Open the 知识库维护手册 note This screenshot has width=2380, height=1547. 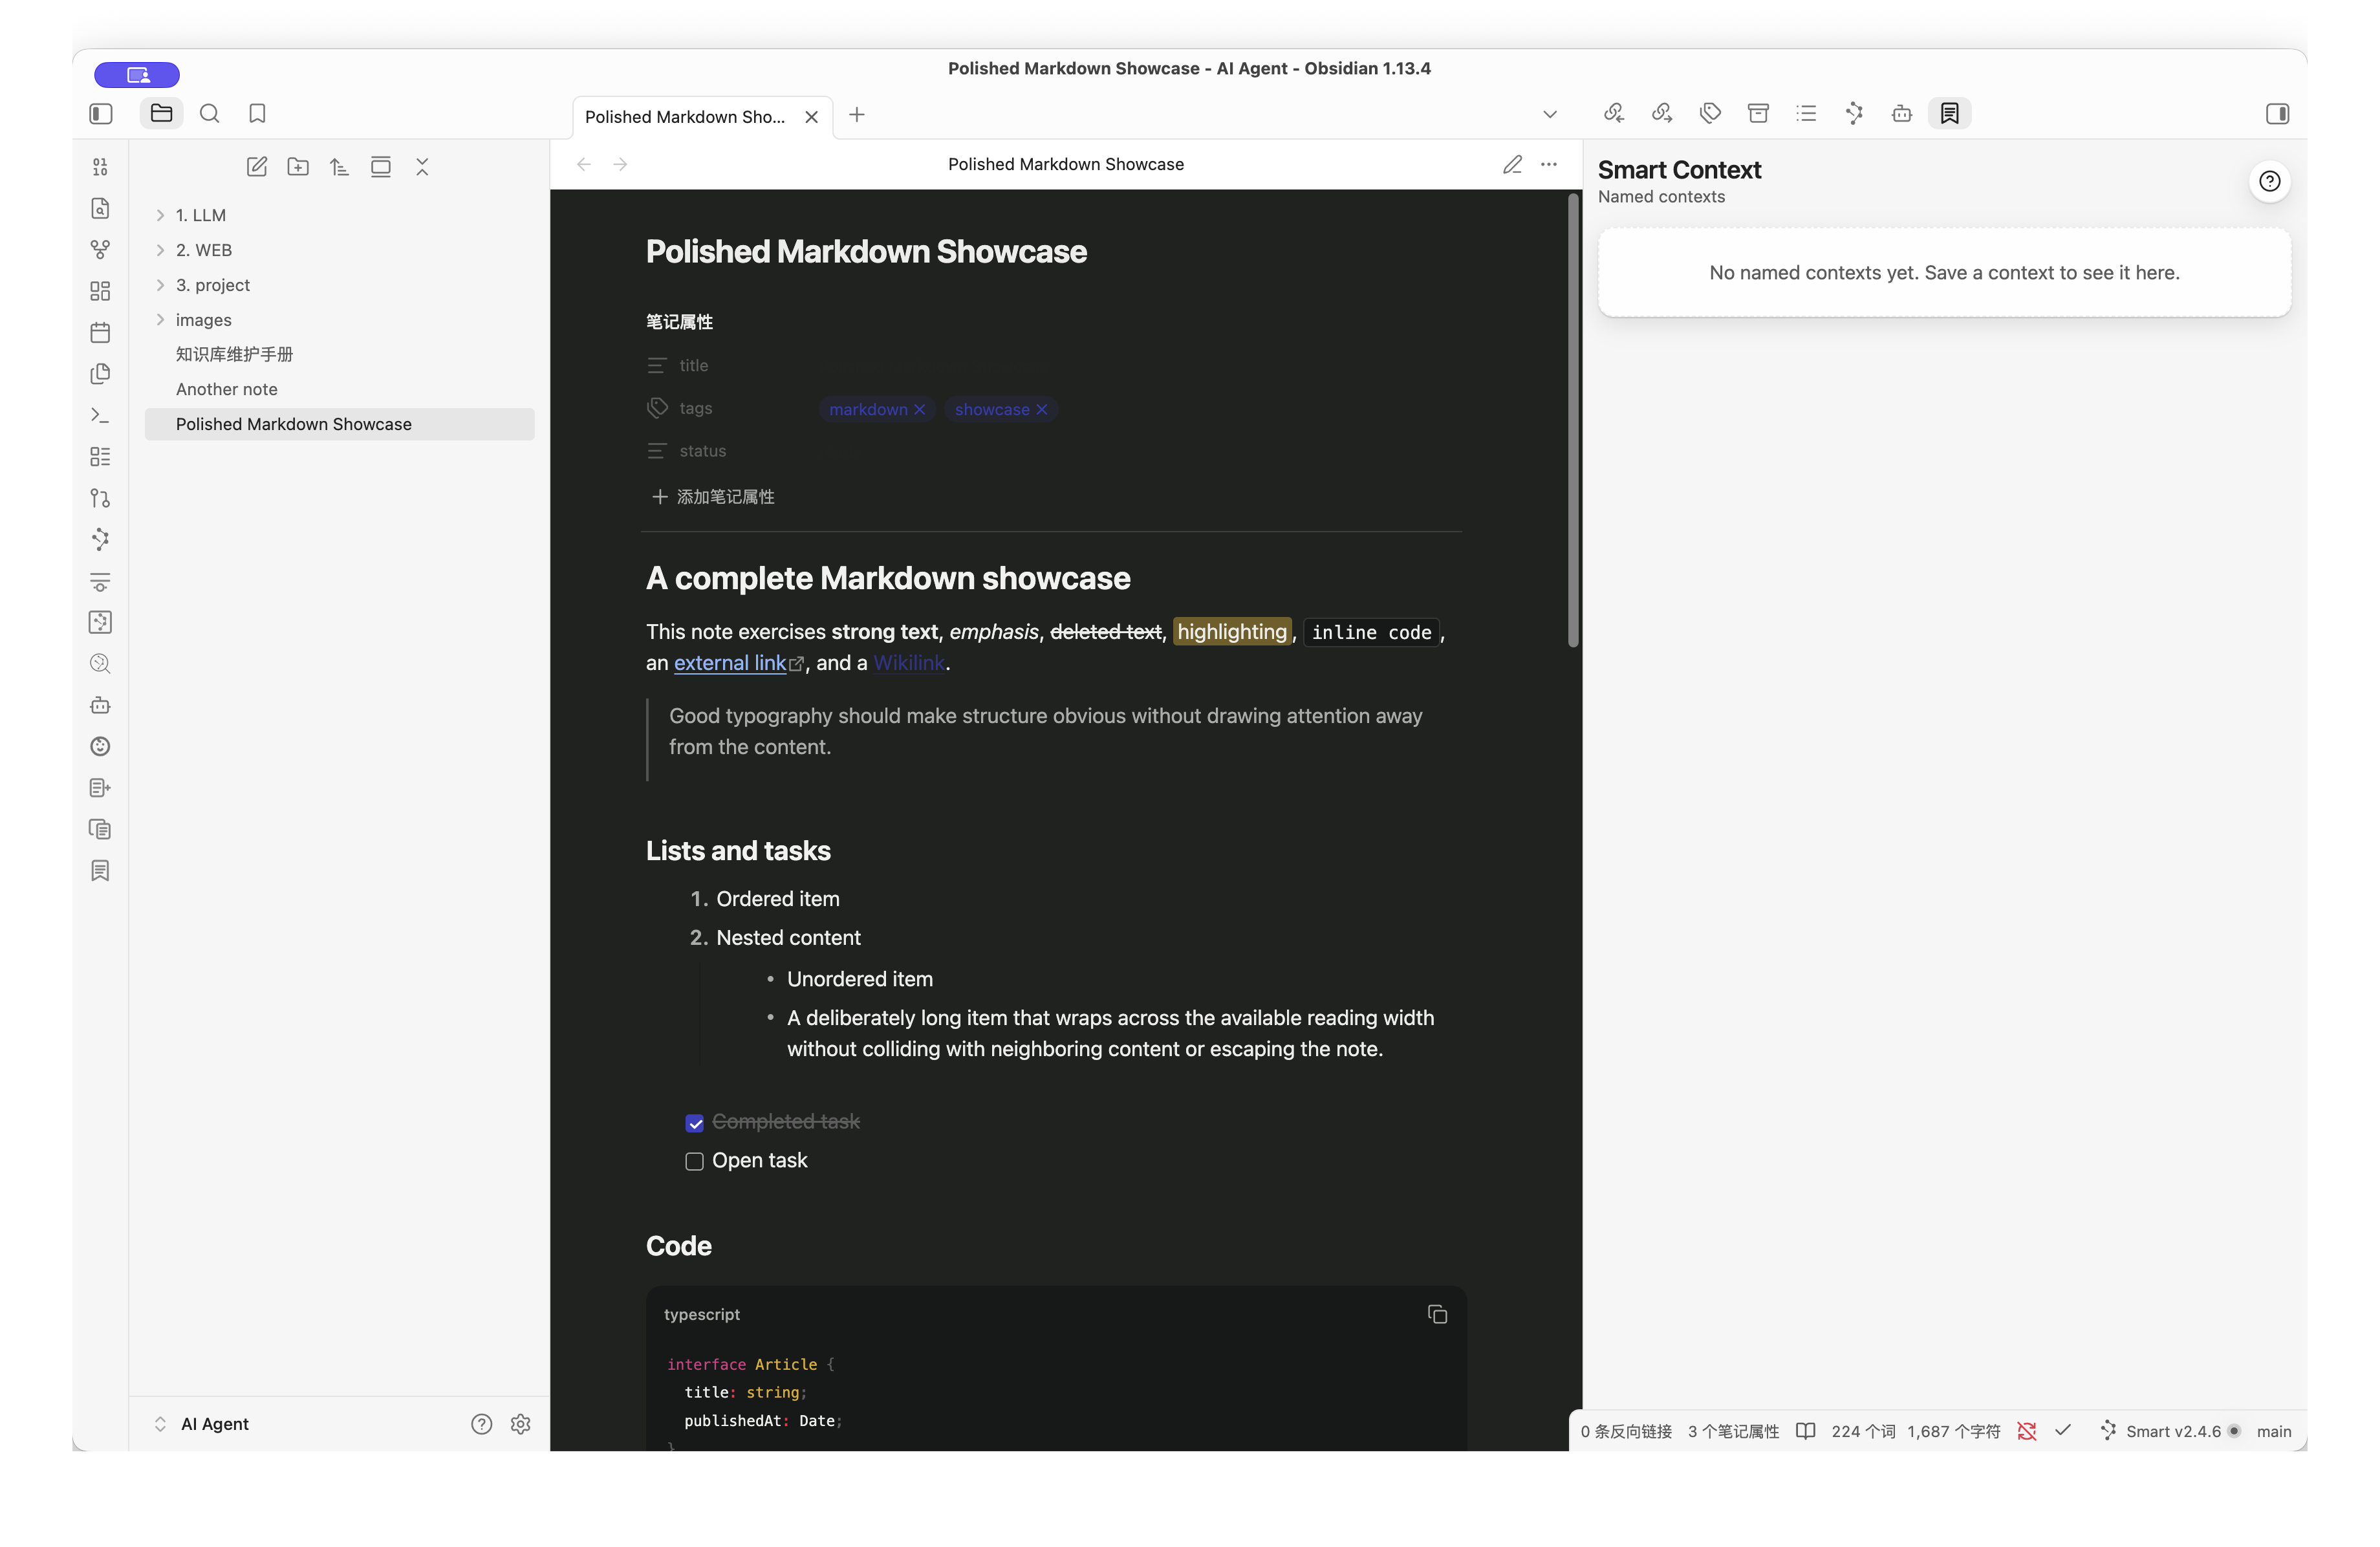[340, 354]
